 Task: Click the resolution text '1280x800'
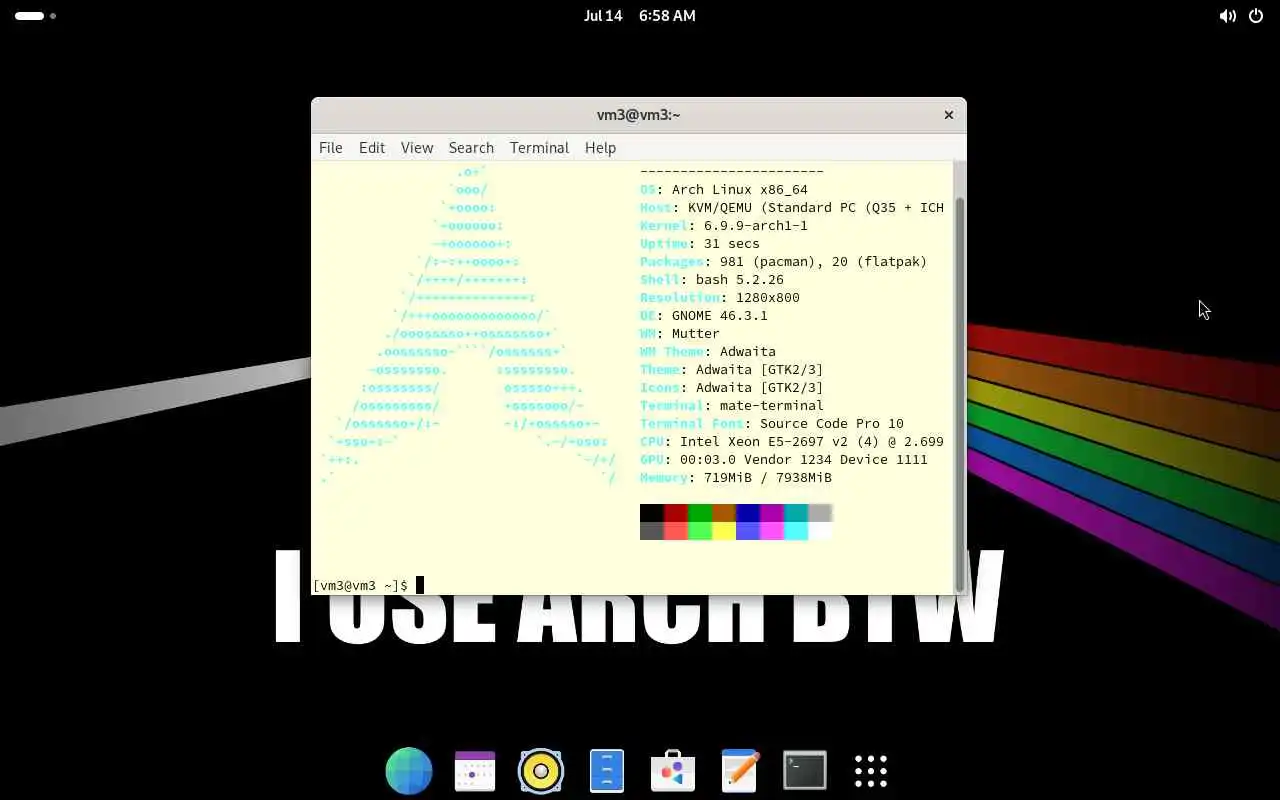tap(768, 298)
